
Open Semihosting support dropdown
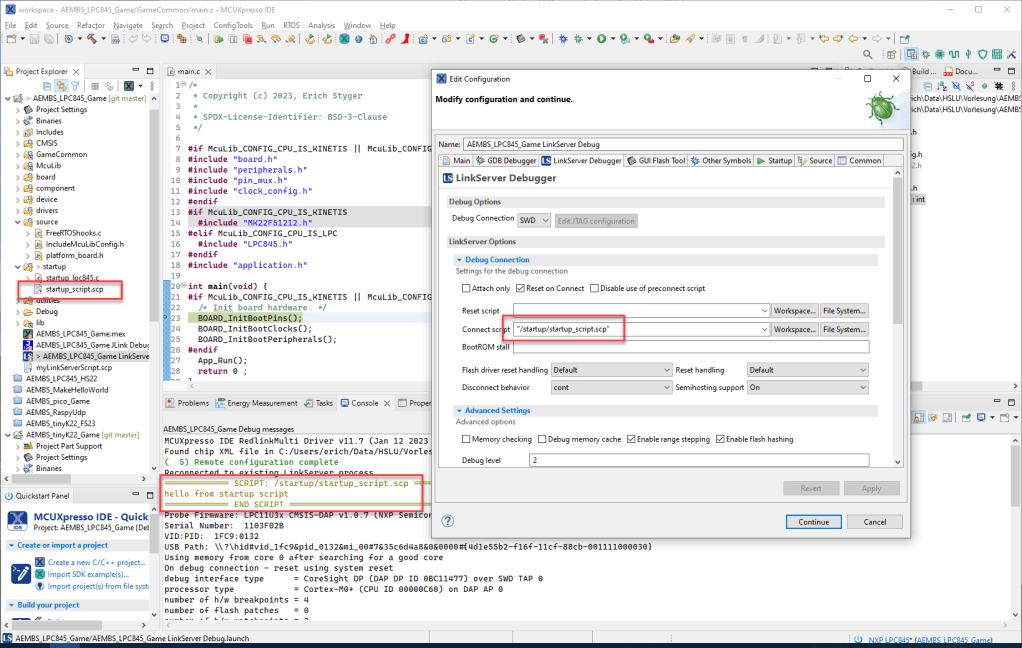tap(807, 387)
